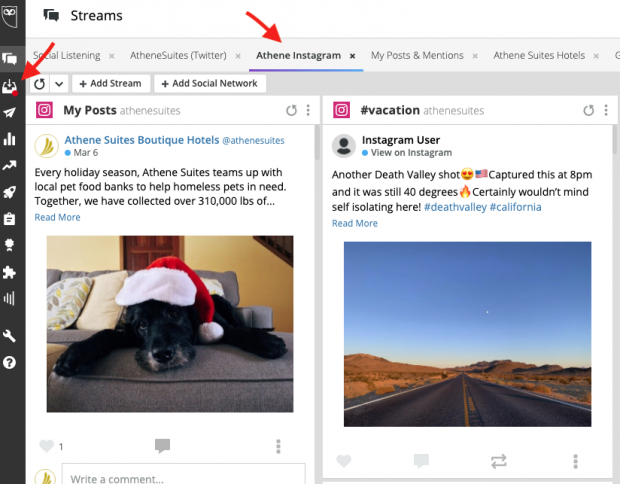The width and height of the screenshot is (620, 484).
Task: Click the repost icon under Death Valley post
Action: 499,461
